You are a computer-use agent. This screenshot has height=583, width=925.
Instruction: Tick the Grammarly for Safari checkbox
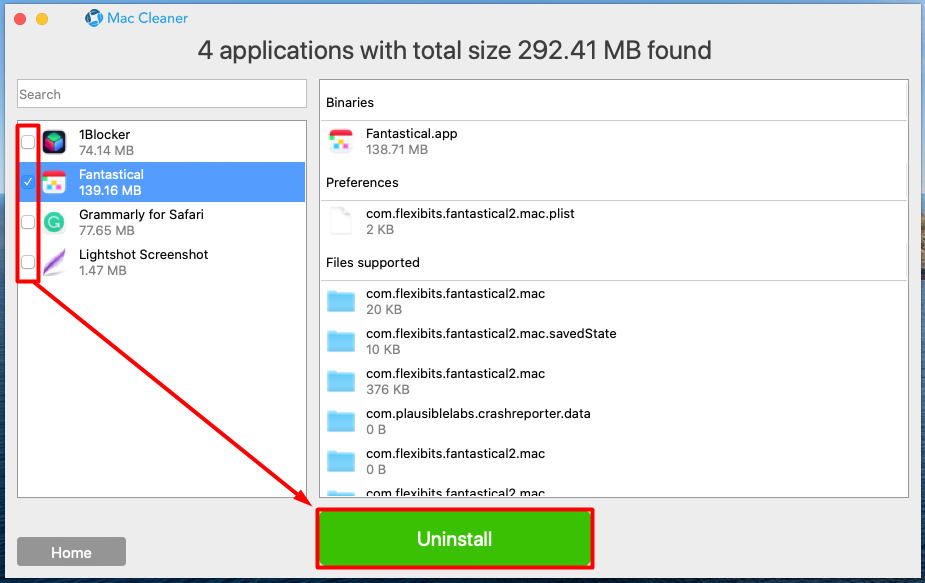28,222
